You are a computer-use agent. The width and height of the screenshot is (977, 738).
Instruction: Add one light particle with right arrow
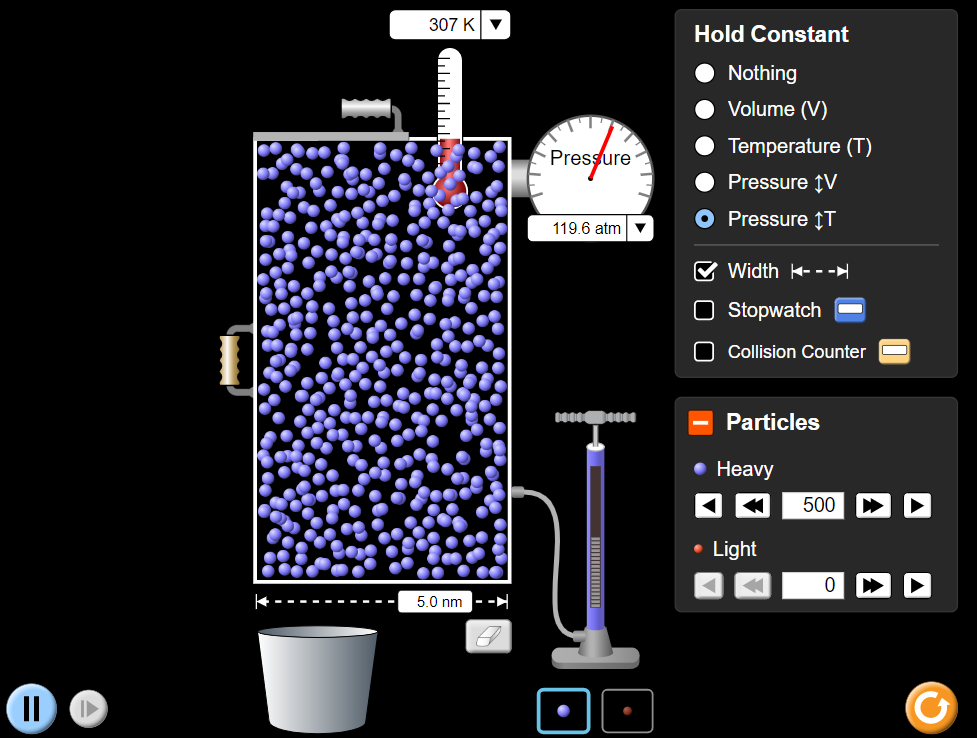coord(917,585)
